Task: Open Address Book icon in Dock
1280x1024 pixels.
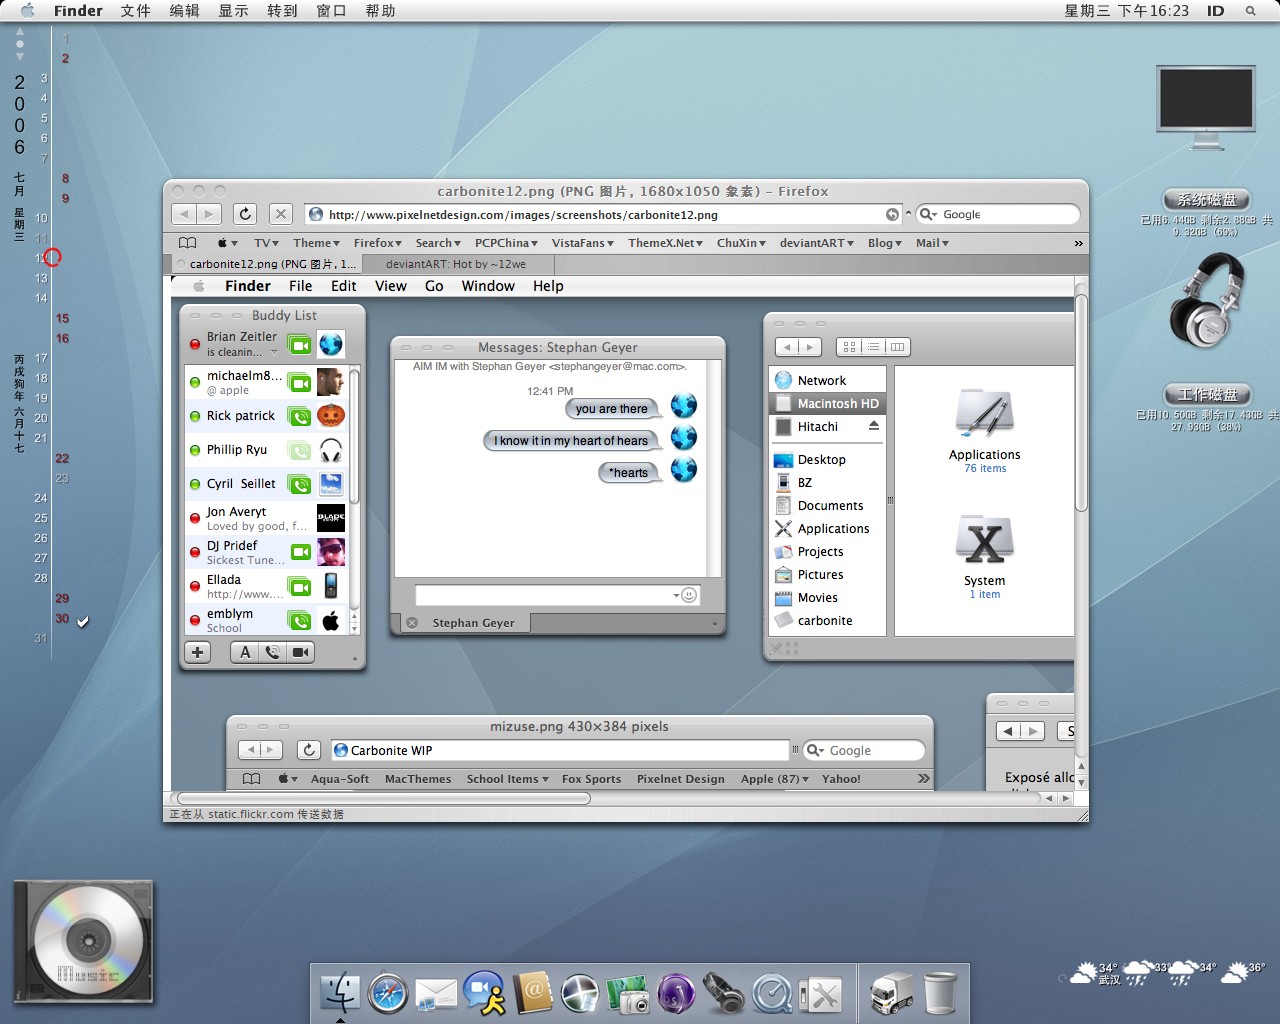Action: 533,993
